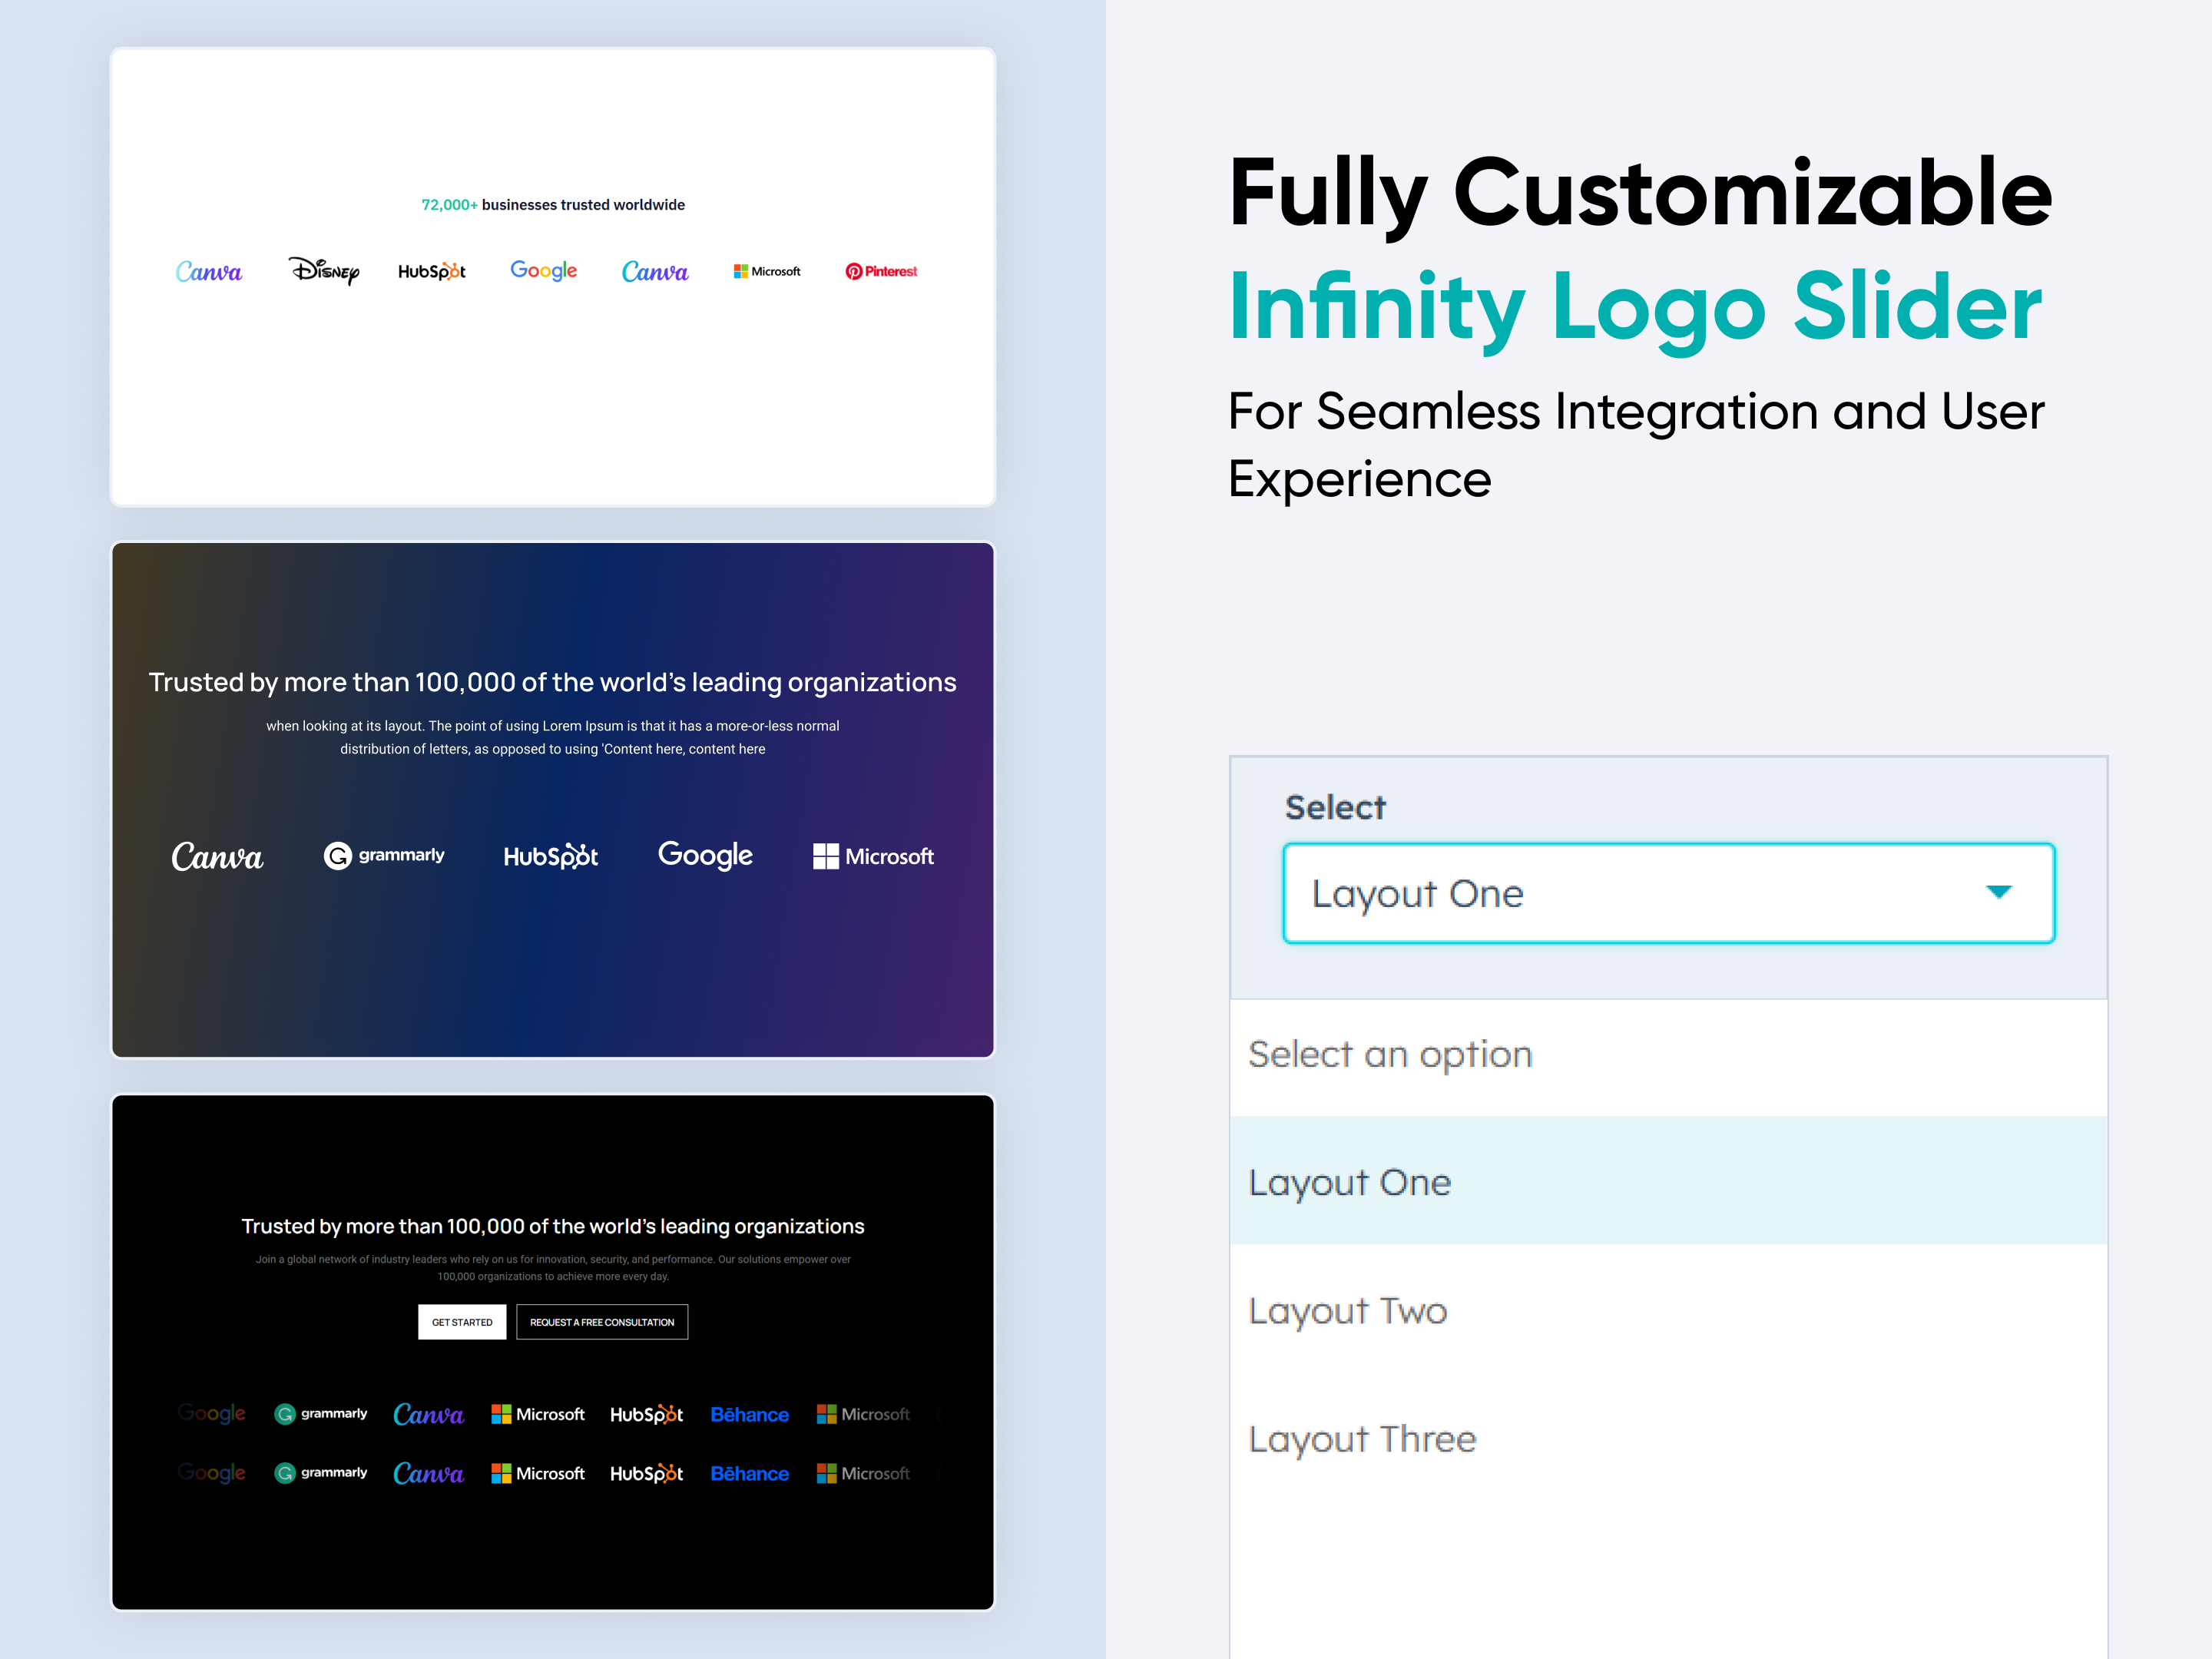
Task: Click the white Google logo in the gradient card
Action: tap(705, 855)
